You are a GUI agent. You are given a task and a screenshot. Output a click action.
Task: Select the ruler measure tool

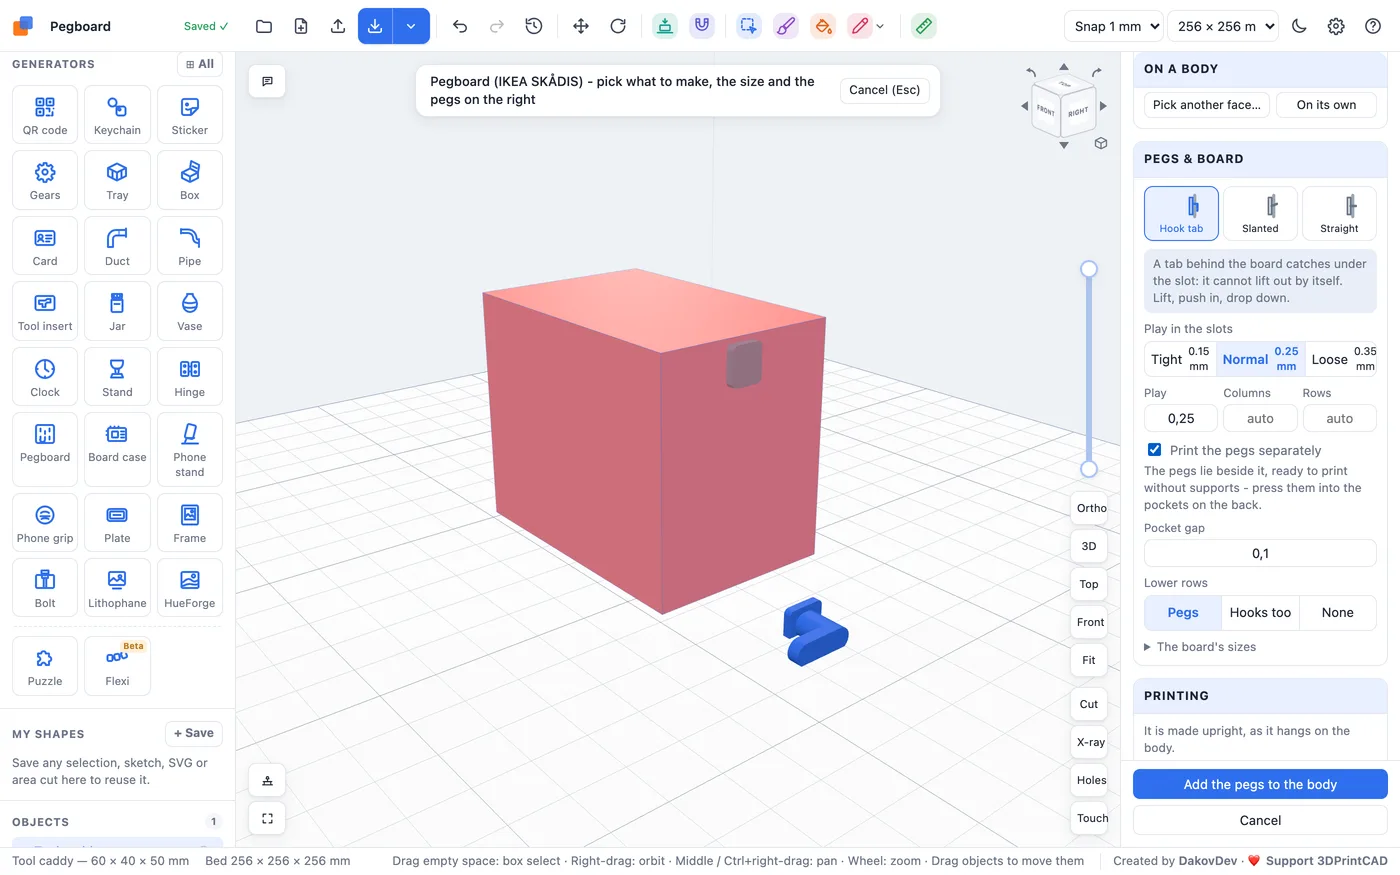[x=924, y=26]
